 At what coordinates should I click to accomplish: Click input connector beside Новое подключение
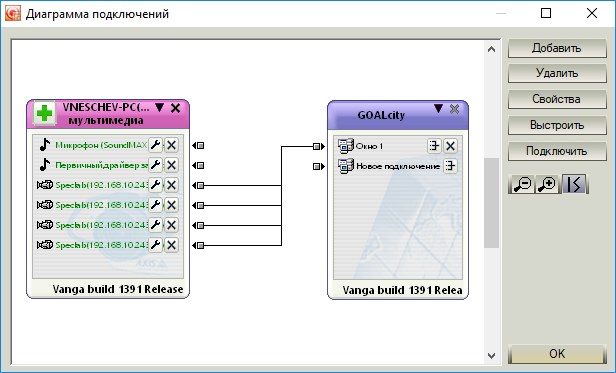(319, 167)
